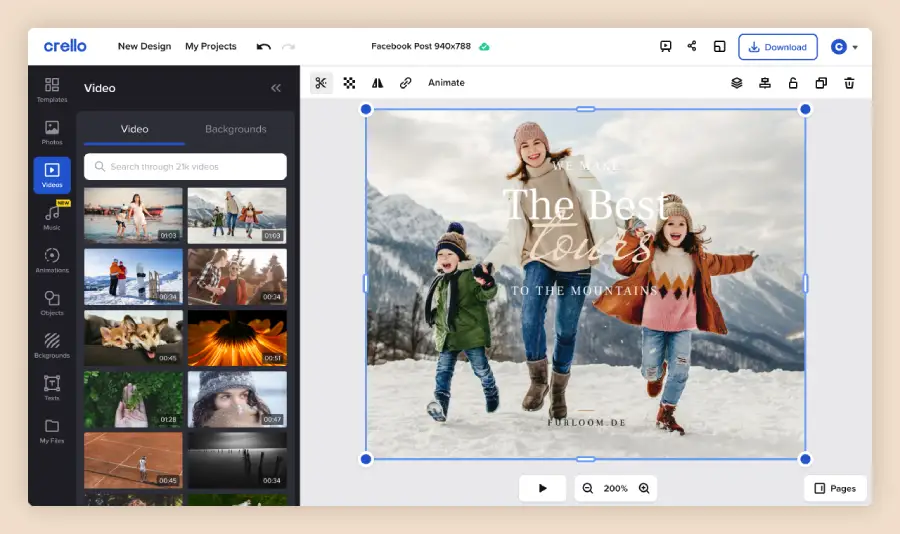This screenshot has height=534, width=900.
Task: Open the user account avatar menu
Action: point(844,47)
